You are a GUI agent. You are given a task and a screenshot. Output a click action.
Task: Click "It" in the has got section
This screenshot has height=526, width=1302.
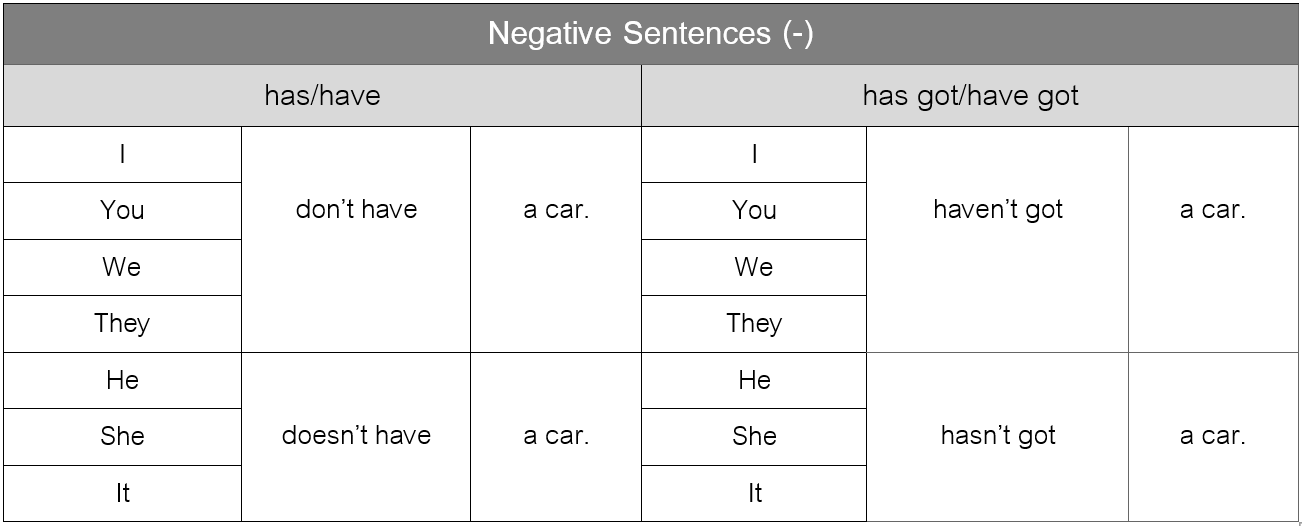[x=754, y=493]
